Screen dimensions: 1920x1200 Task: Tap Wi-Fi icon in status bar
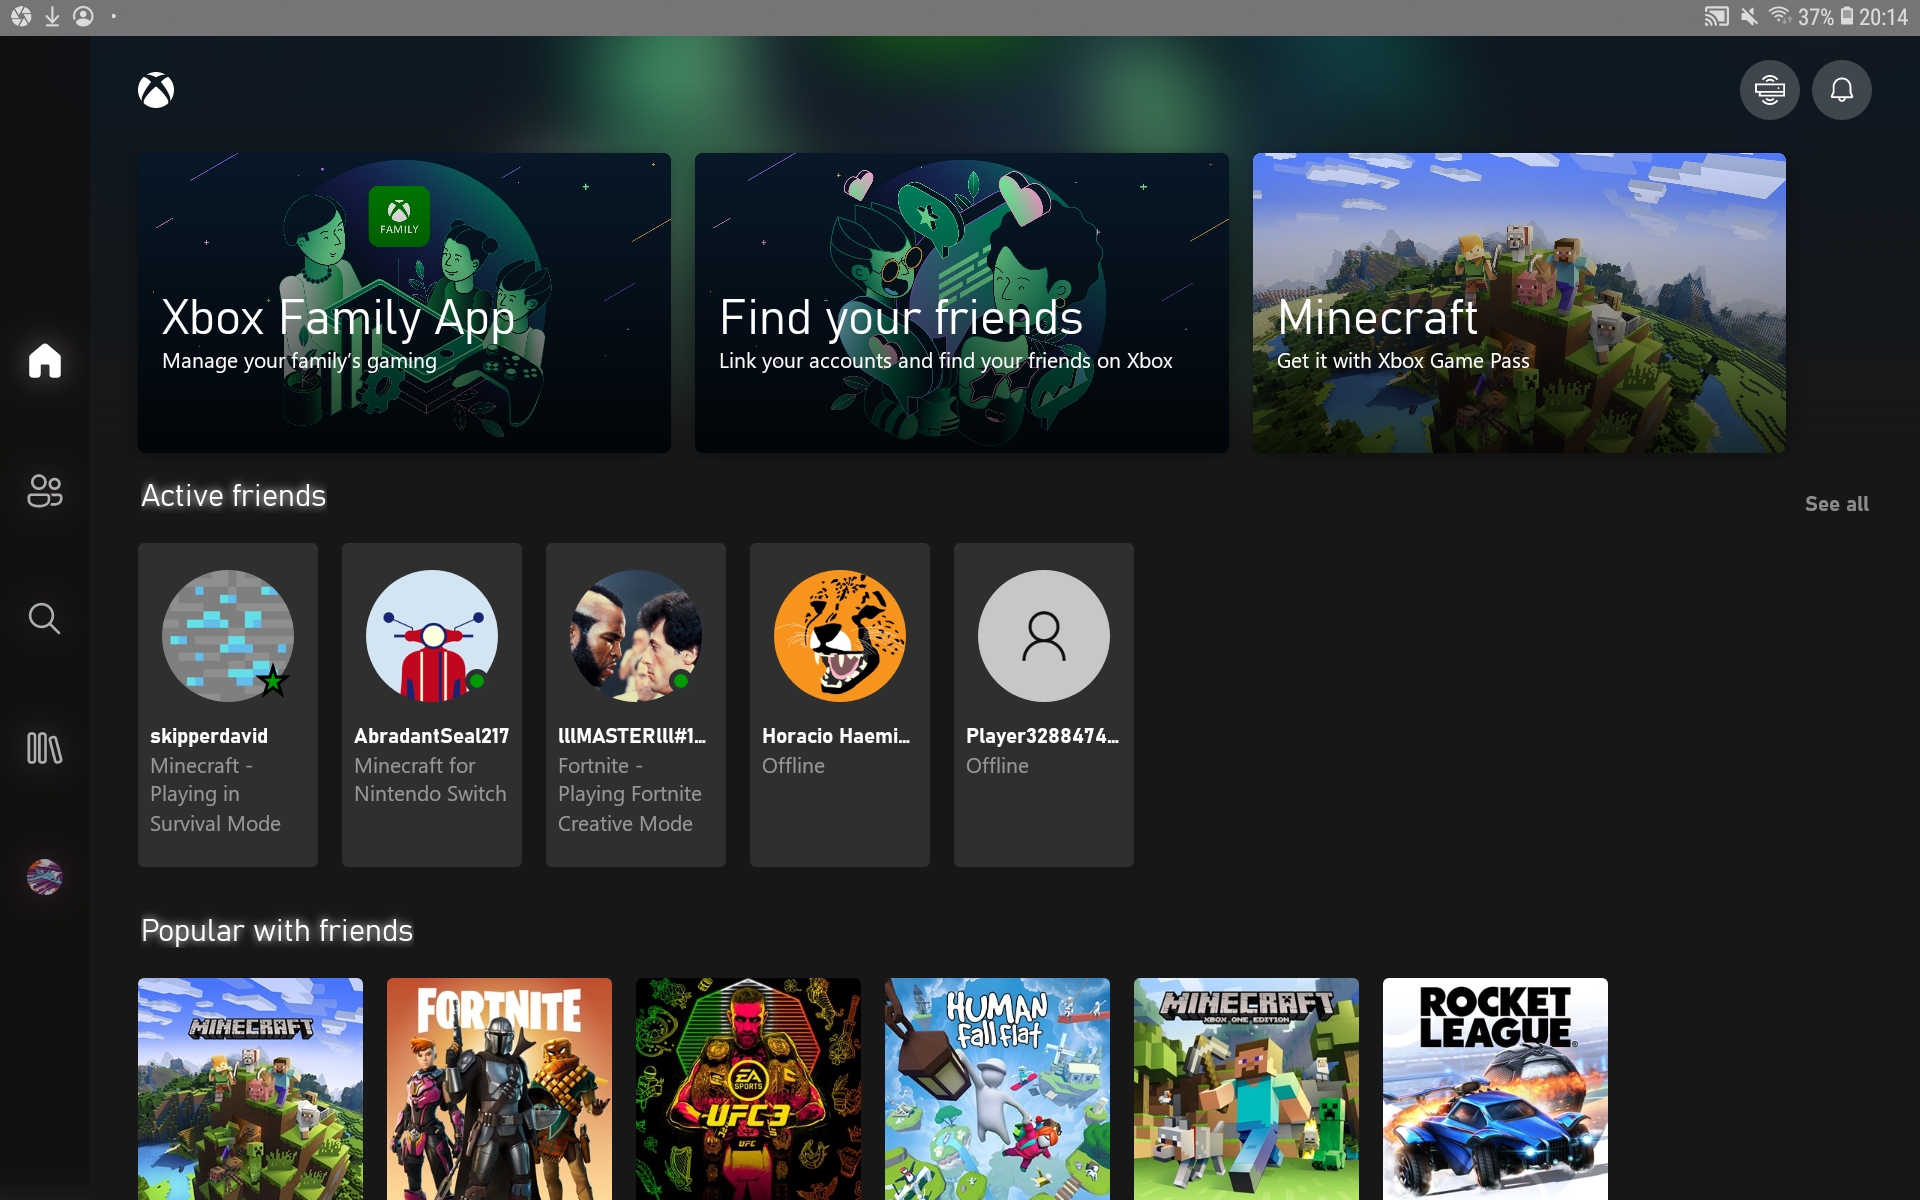1780,17
